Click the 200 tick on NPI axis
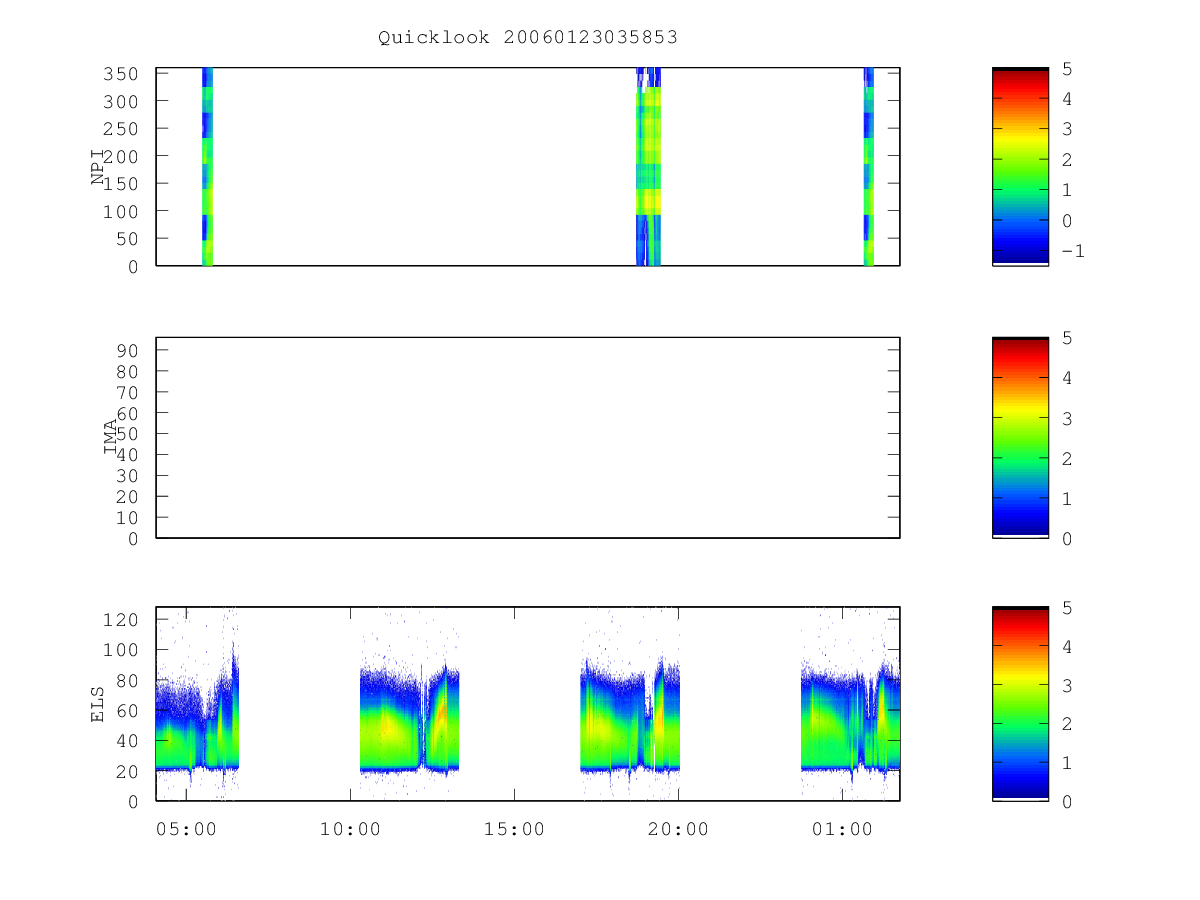1200x900 pixels. 122,156
